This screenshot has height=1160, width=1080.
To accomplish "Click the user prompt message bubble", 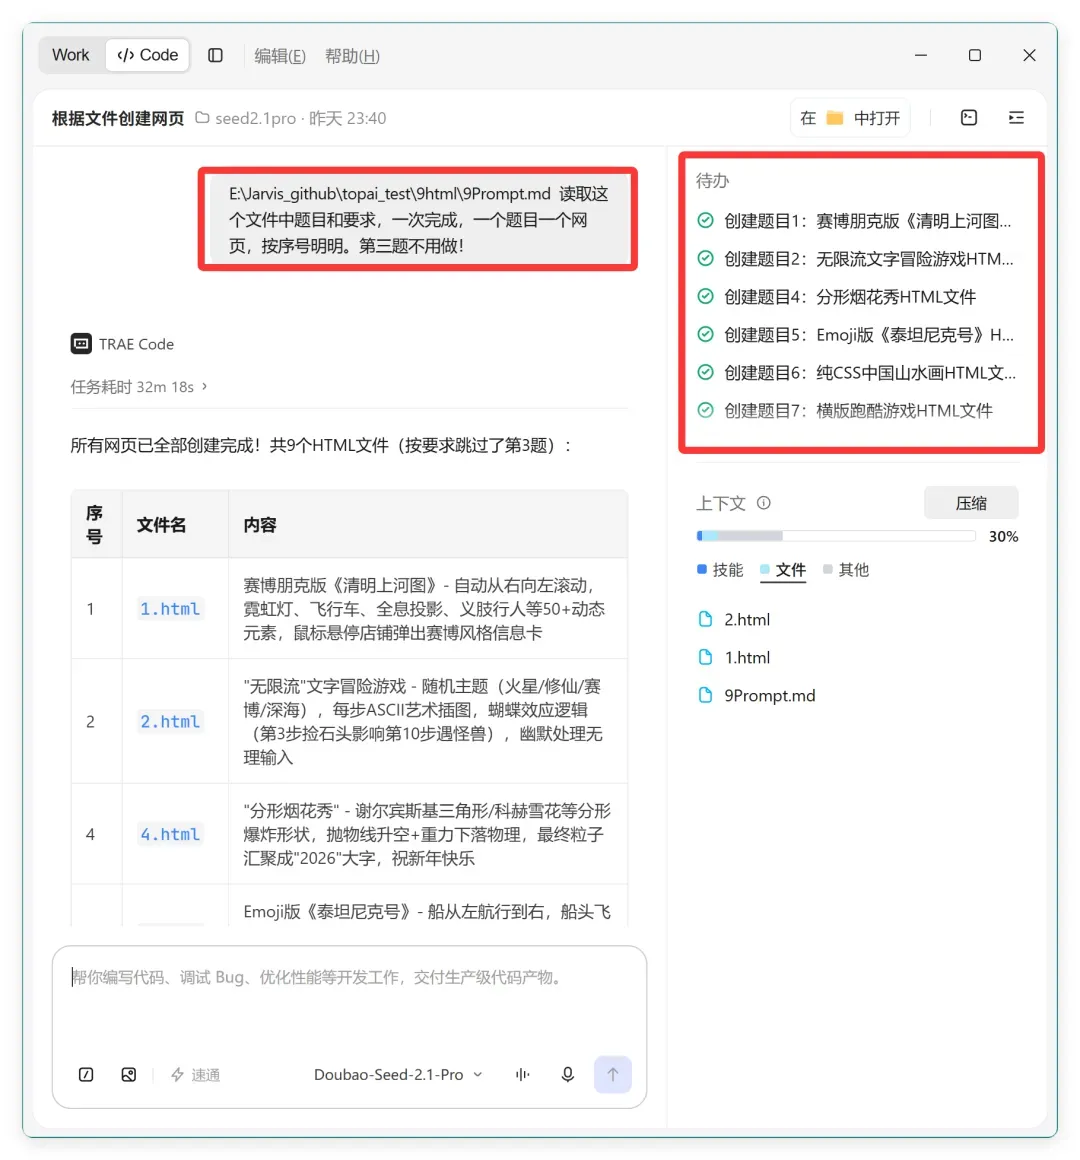I will coord(419,219).
